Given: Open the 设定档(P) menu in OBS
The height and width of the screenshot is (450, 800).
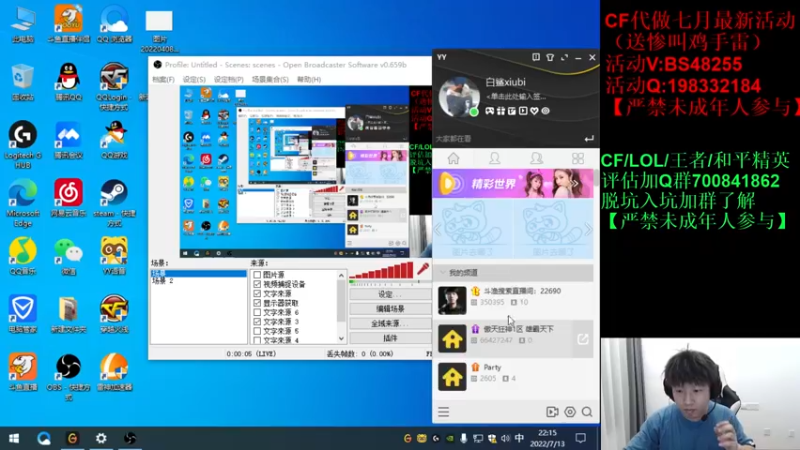Looking at the screenshot, I should pyautogui.click(x=228, y=80).
